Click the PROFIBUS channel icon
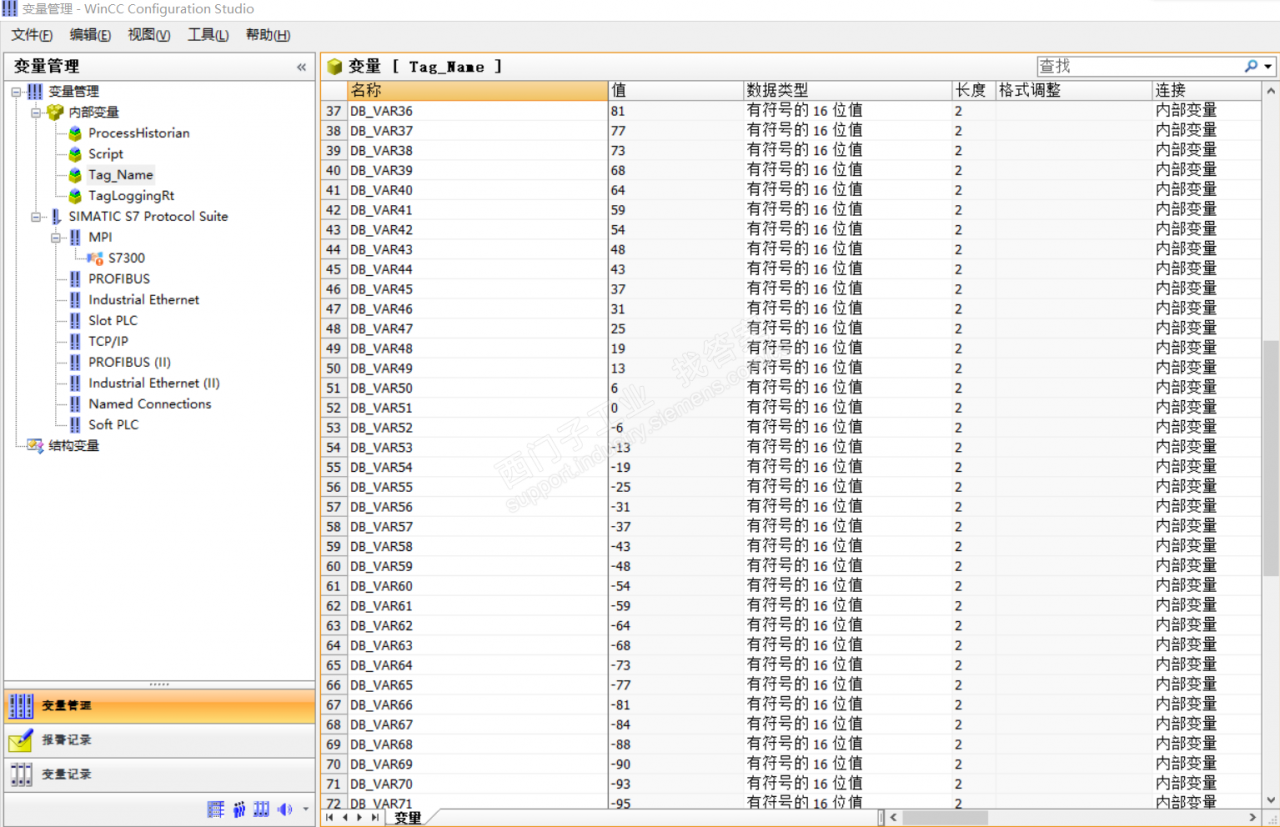The width and height of the screenshot is (1280, 827). tap(75, 279)
